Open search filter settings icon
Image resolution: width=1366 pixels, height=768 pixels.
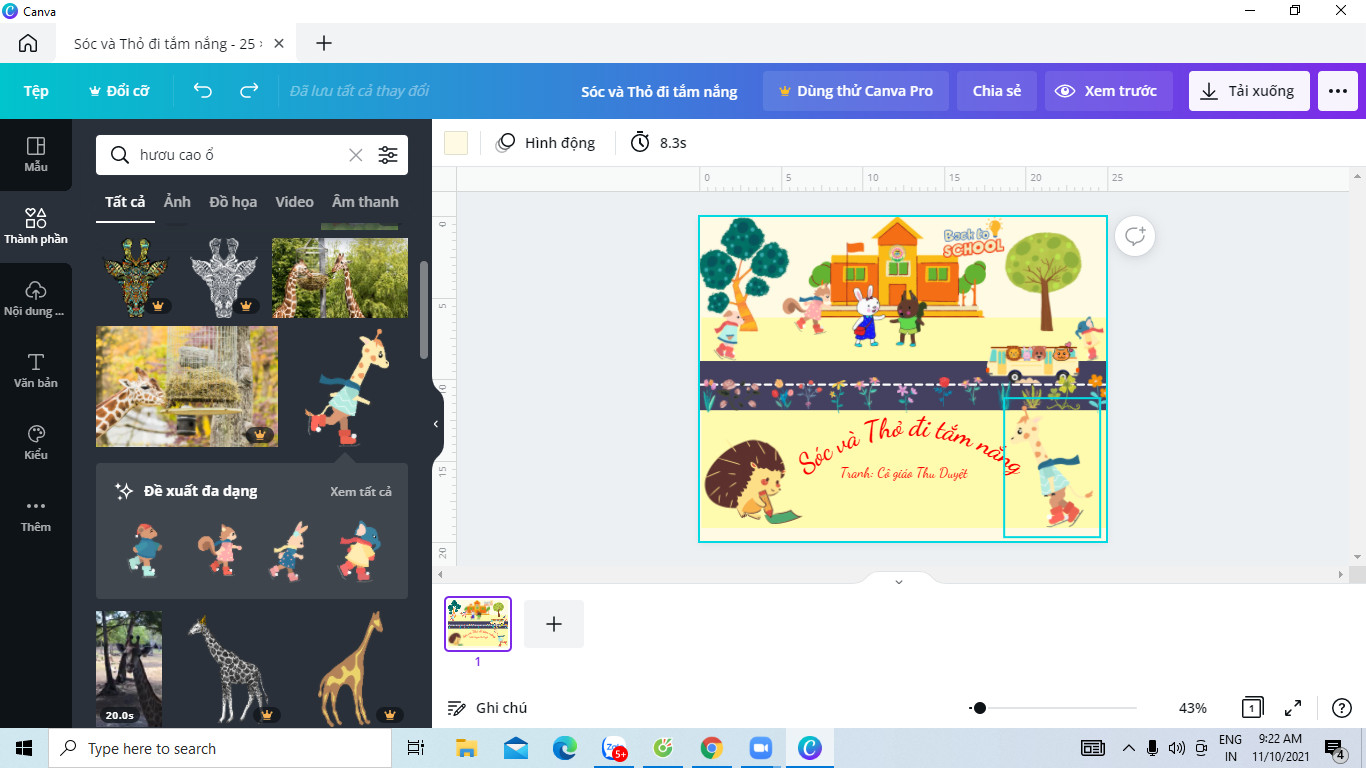[x=387, y=155]
